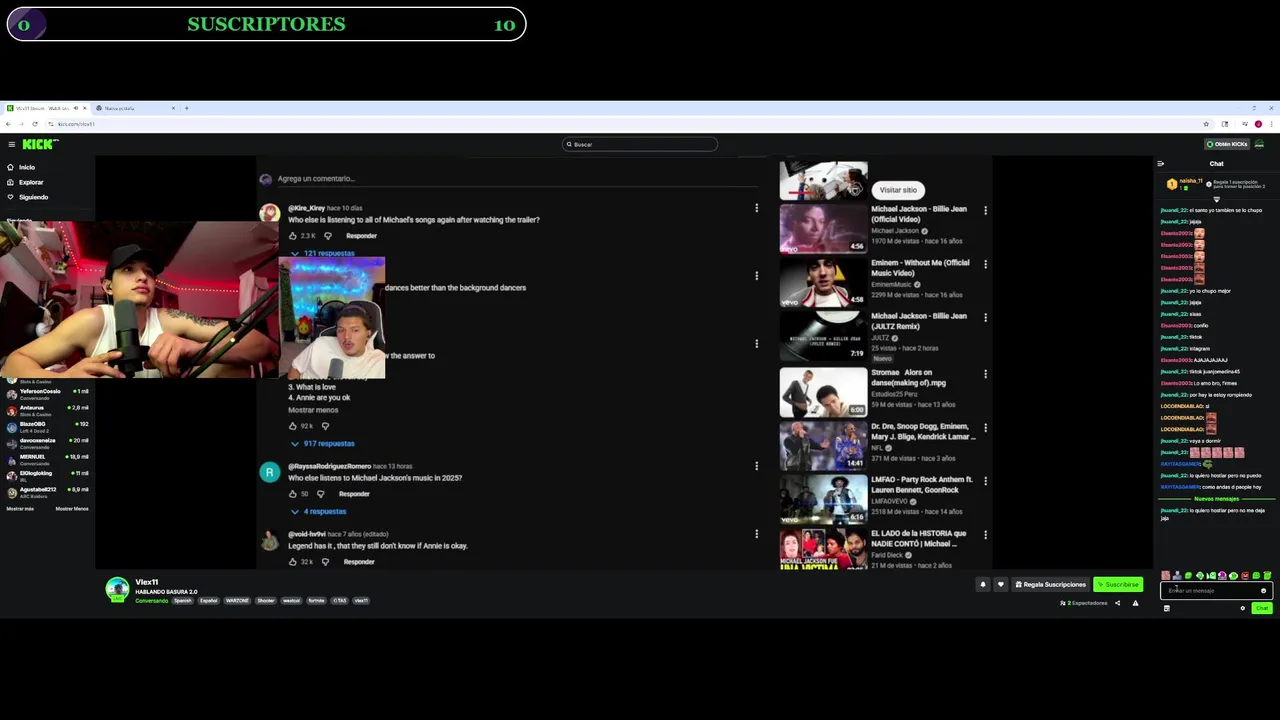Expand the 917 respuestas thread

tap(323, 443)
